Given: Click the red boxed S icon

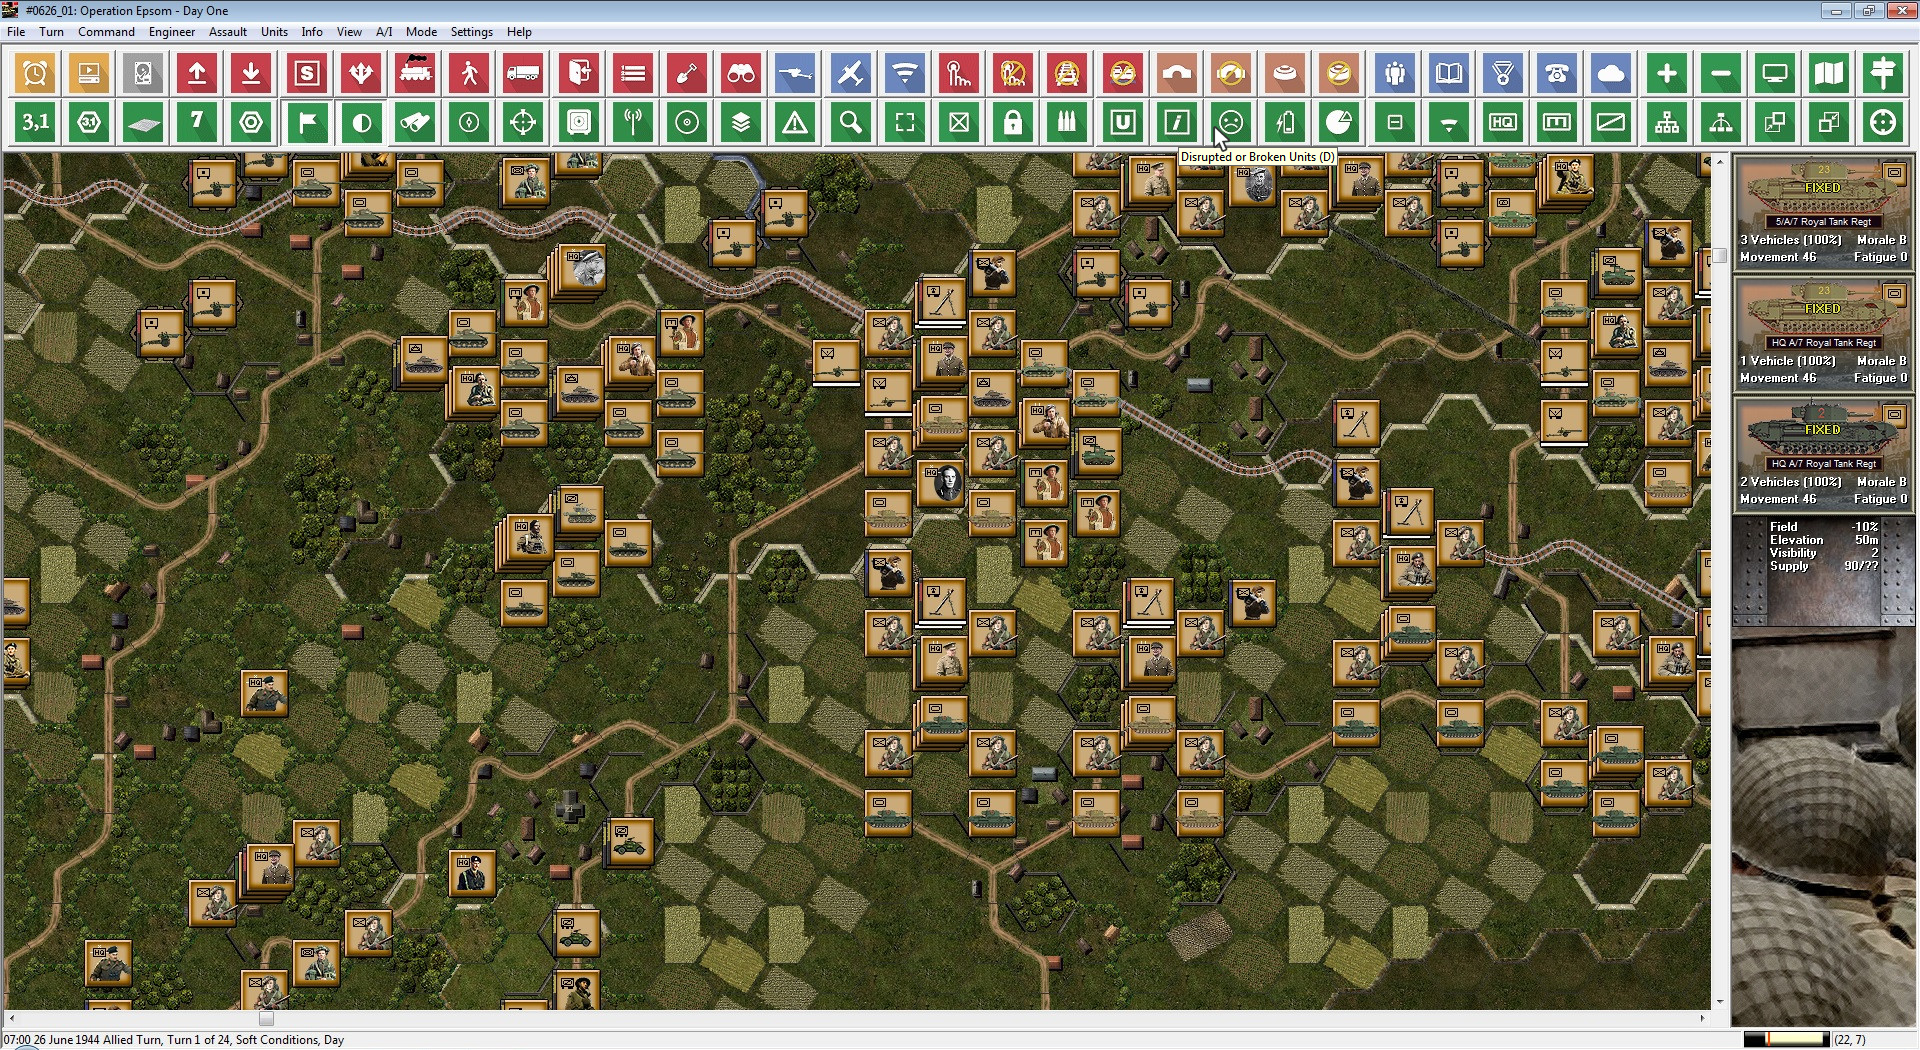Looking at the screenshot, I should [307, 73].
